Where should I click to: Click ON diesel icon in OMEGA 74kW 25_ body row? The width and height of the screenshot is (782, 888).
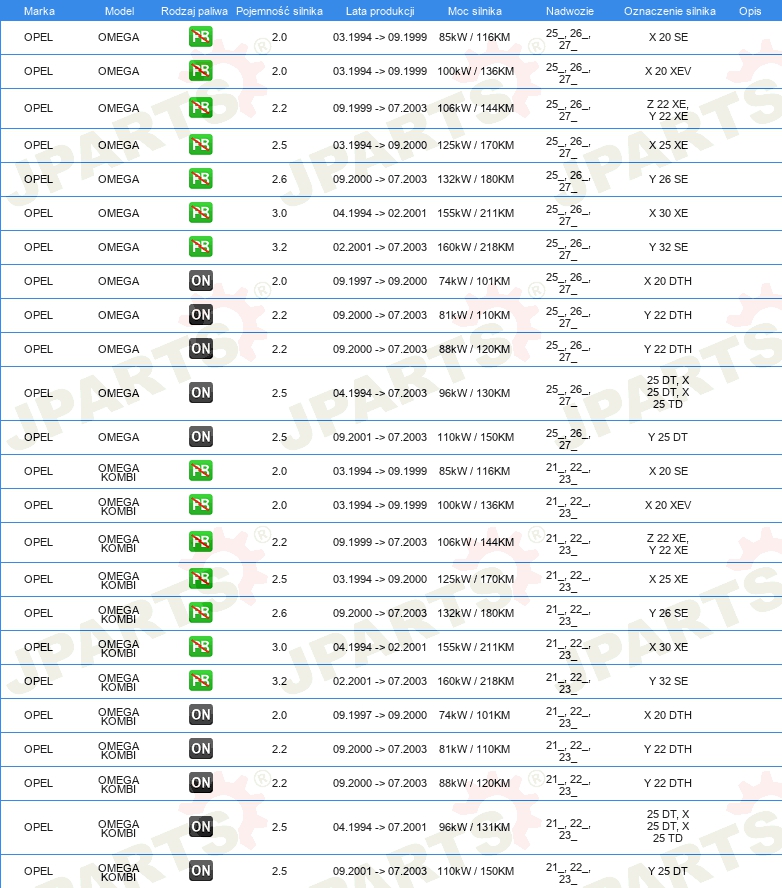coord(200,281)
